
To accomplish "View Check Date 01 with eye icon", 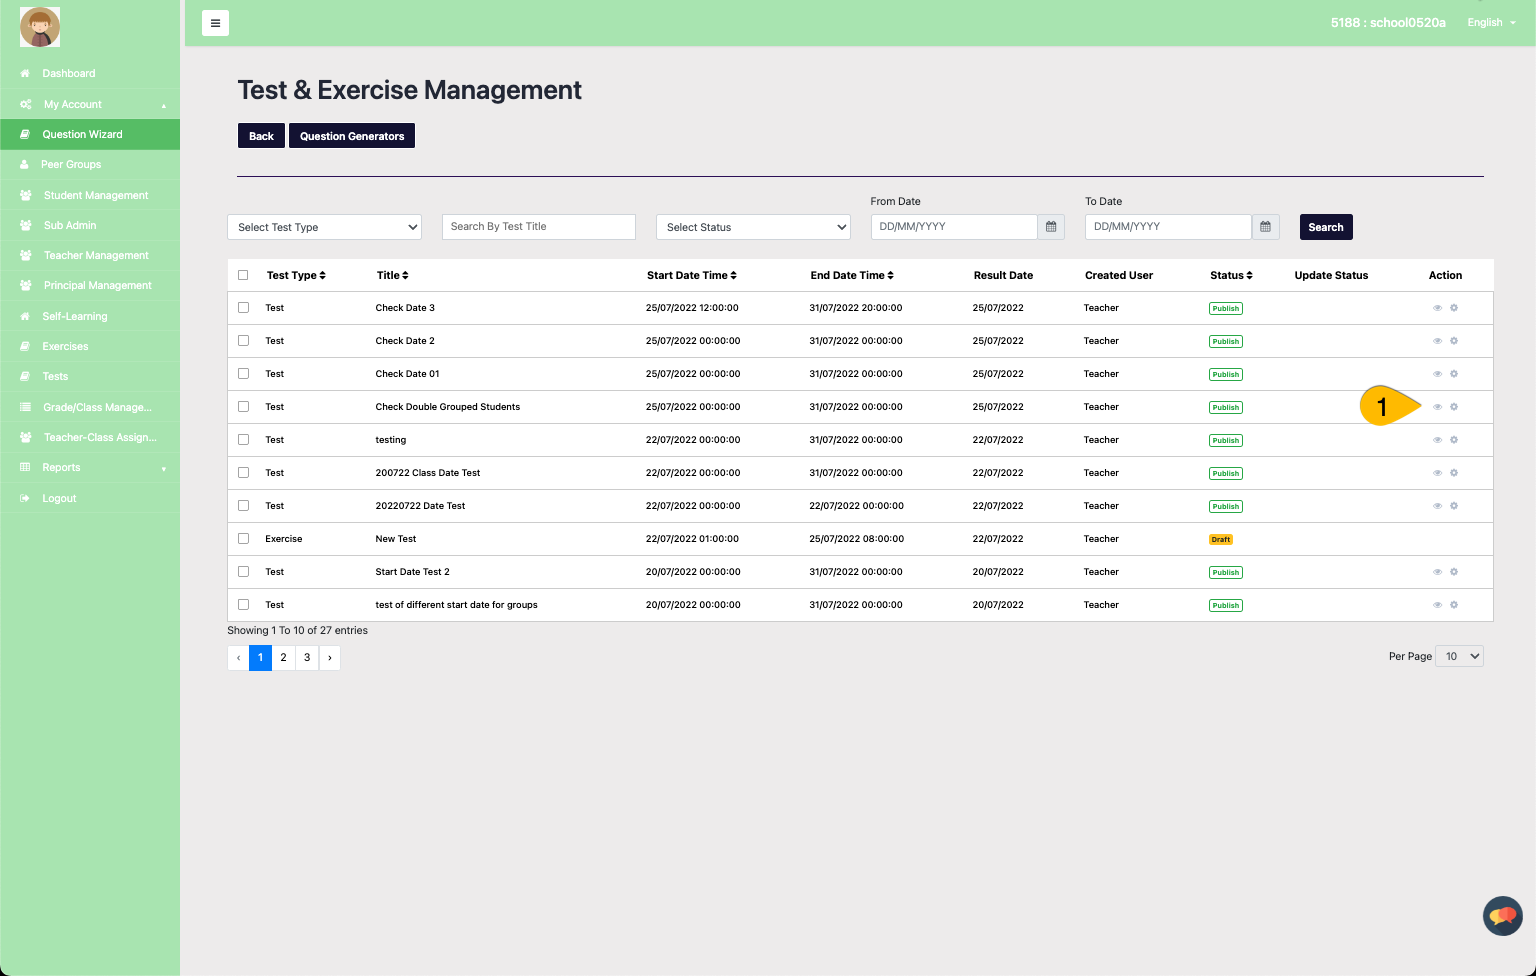I will [1437, 374].
